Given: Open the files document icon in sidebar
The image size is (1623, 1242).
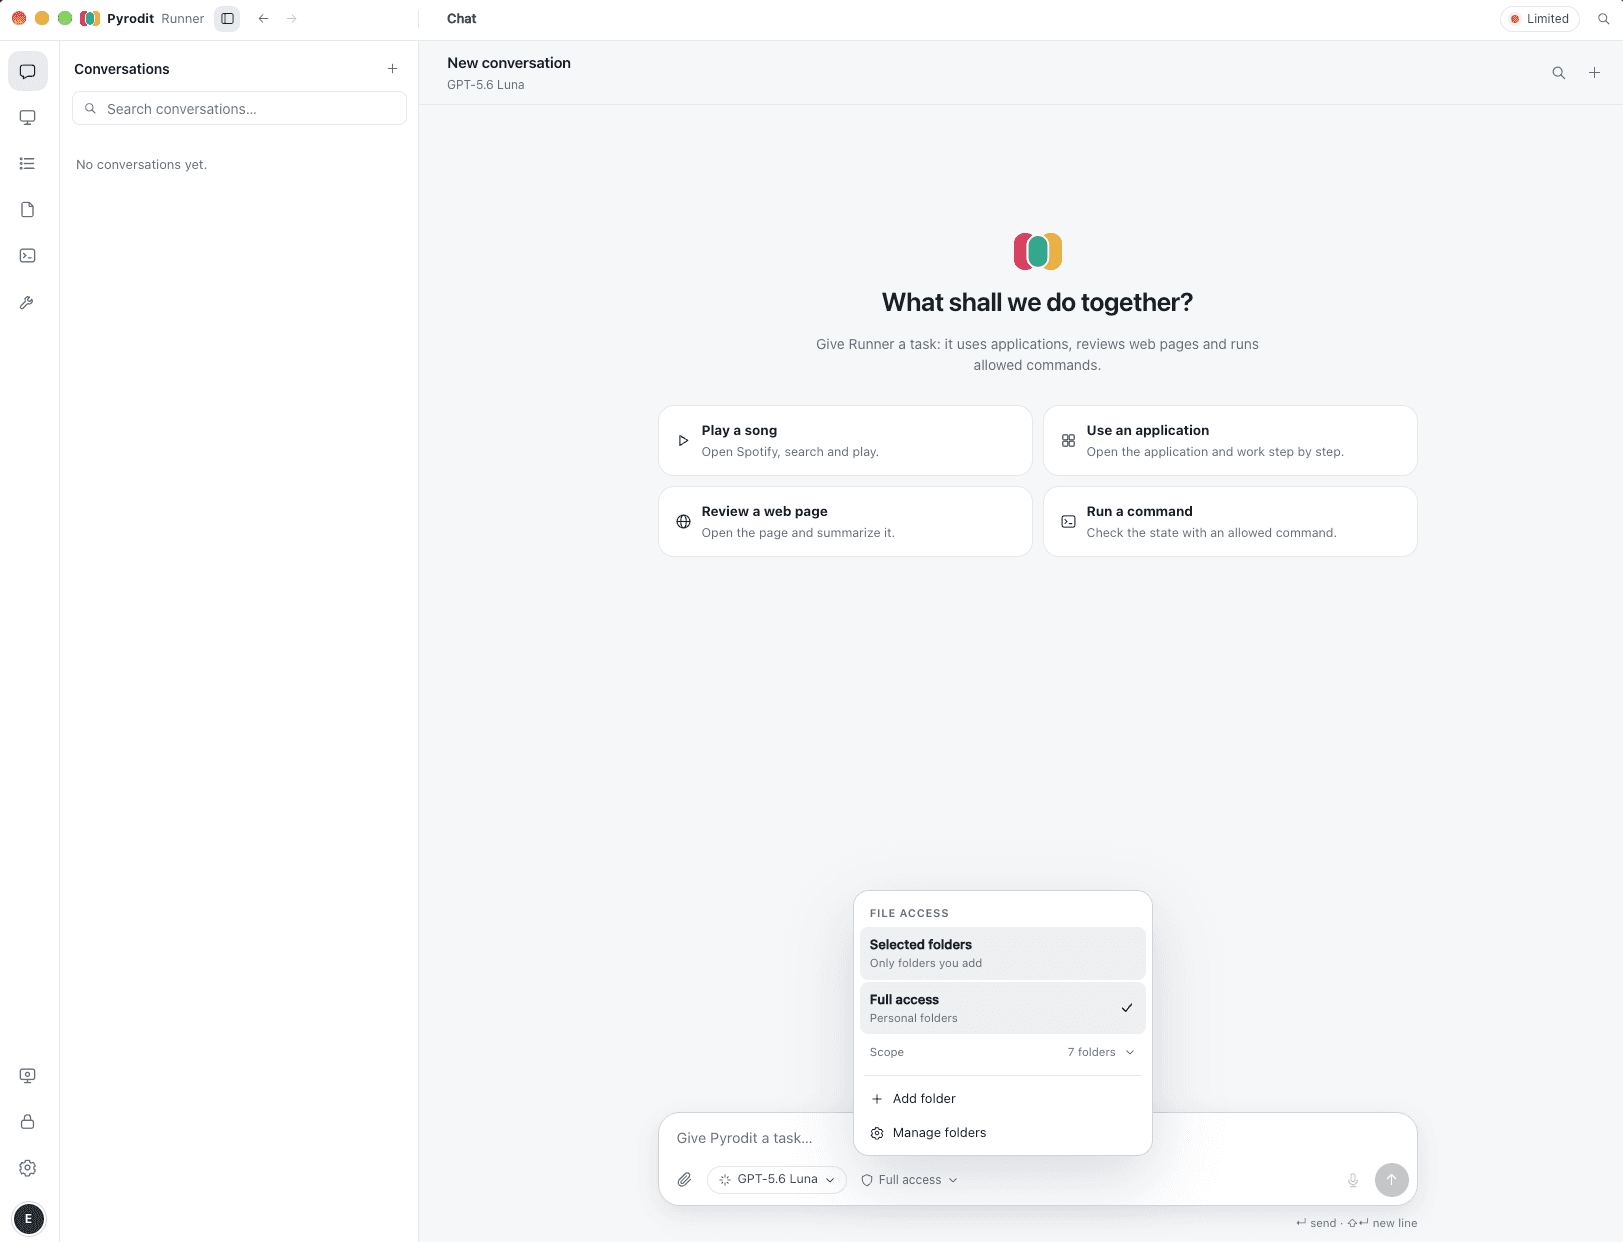Looking at the screenshot, I should tap(28, 209).
